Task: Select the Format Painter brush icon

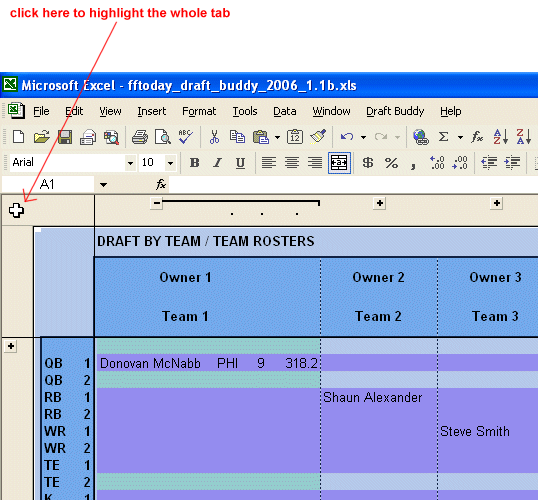Action: (318, 136)
